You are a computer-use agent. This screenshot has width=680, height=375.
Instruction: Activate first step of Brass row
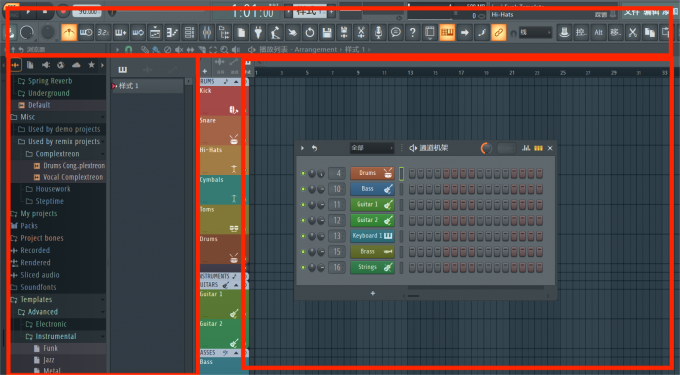(412, 251)
